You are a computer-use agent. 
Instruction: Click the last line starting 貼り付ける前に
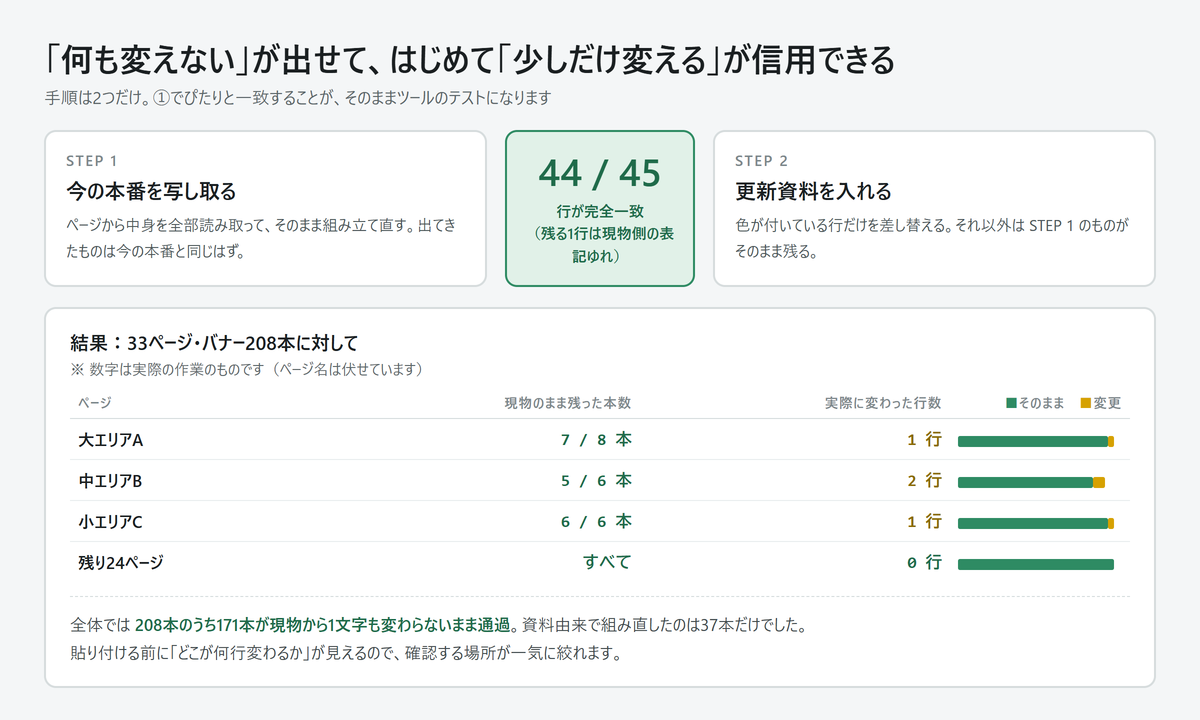(x=346, y=656)
